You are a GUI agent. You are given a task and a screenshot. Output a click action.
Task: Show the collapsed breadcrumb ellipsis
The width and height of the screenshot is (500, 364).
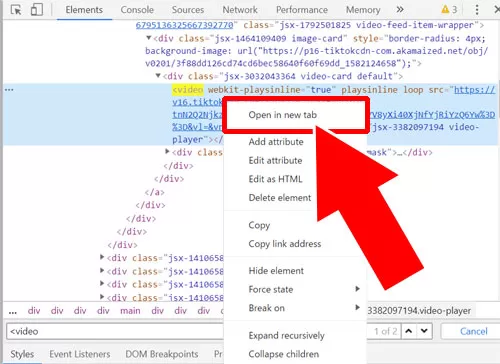(x=13, y=311)
